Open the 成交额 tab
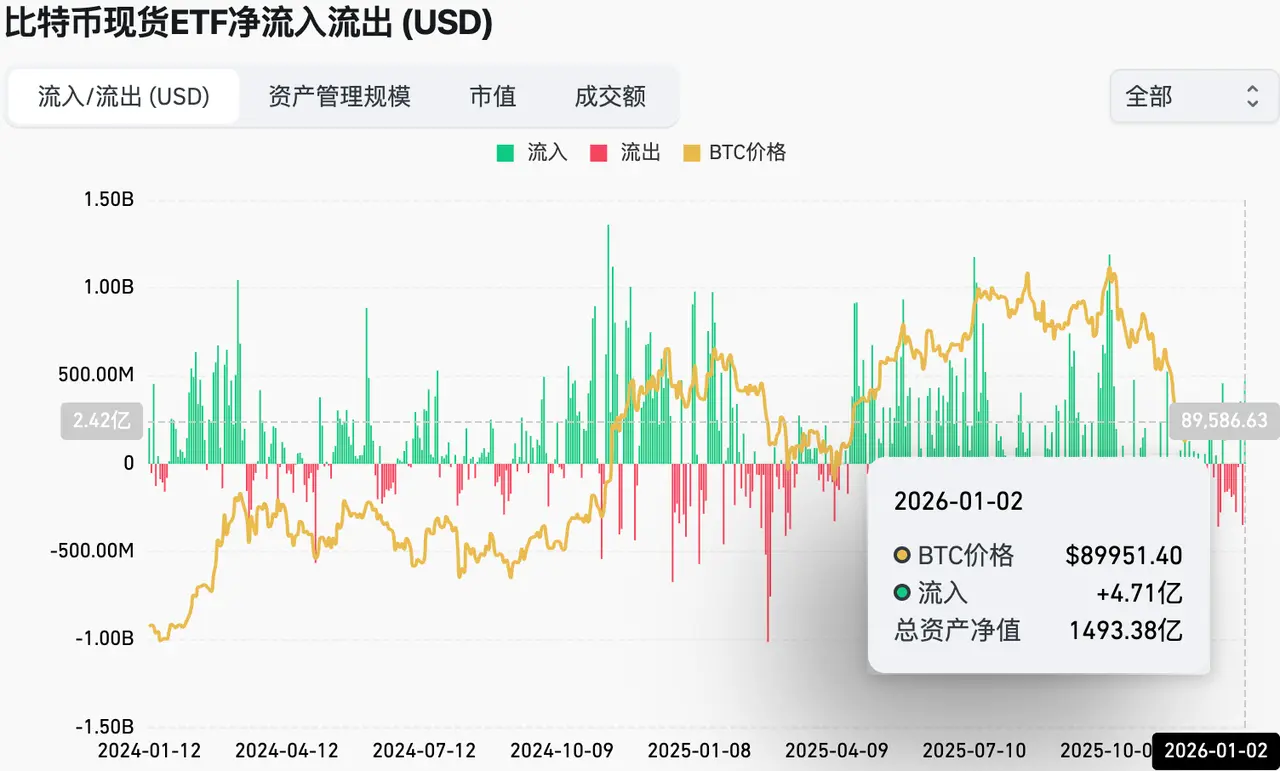The width and height of the screenshot is (1280, 771). coord(610,97)
